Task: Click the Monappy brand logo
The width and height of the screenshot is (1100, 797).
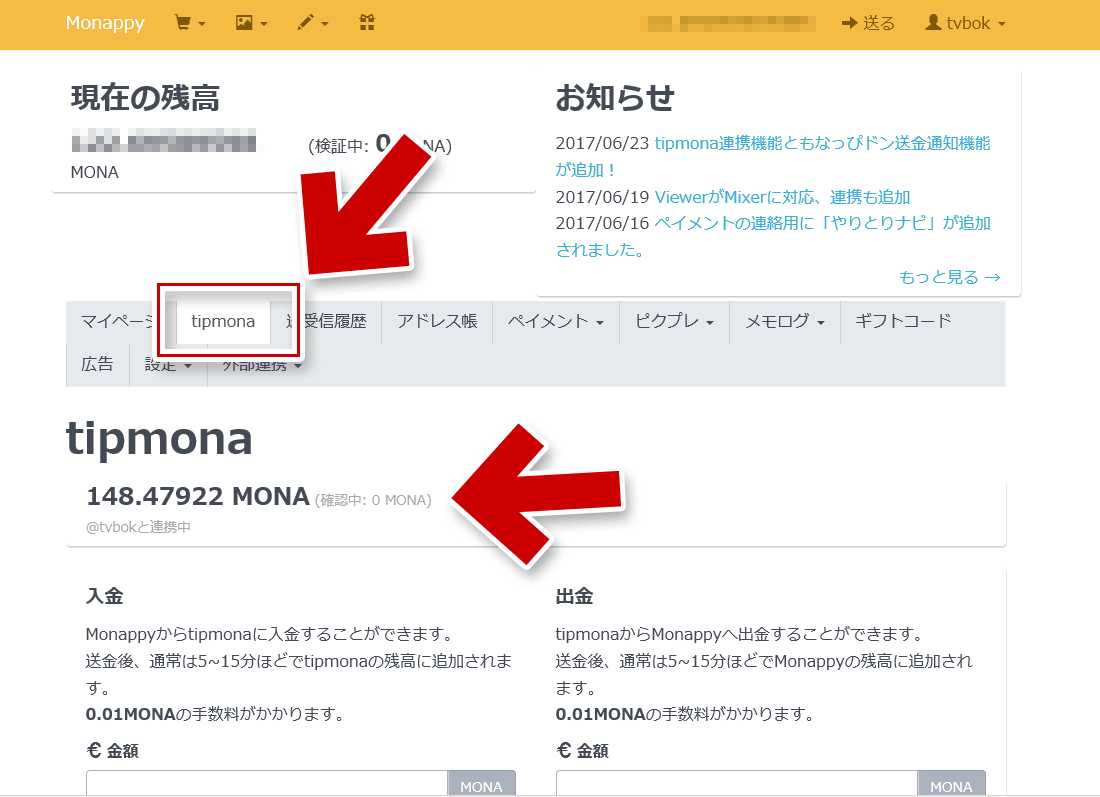Action: tap(105, 23)
